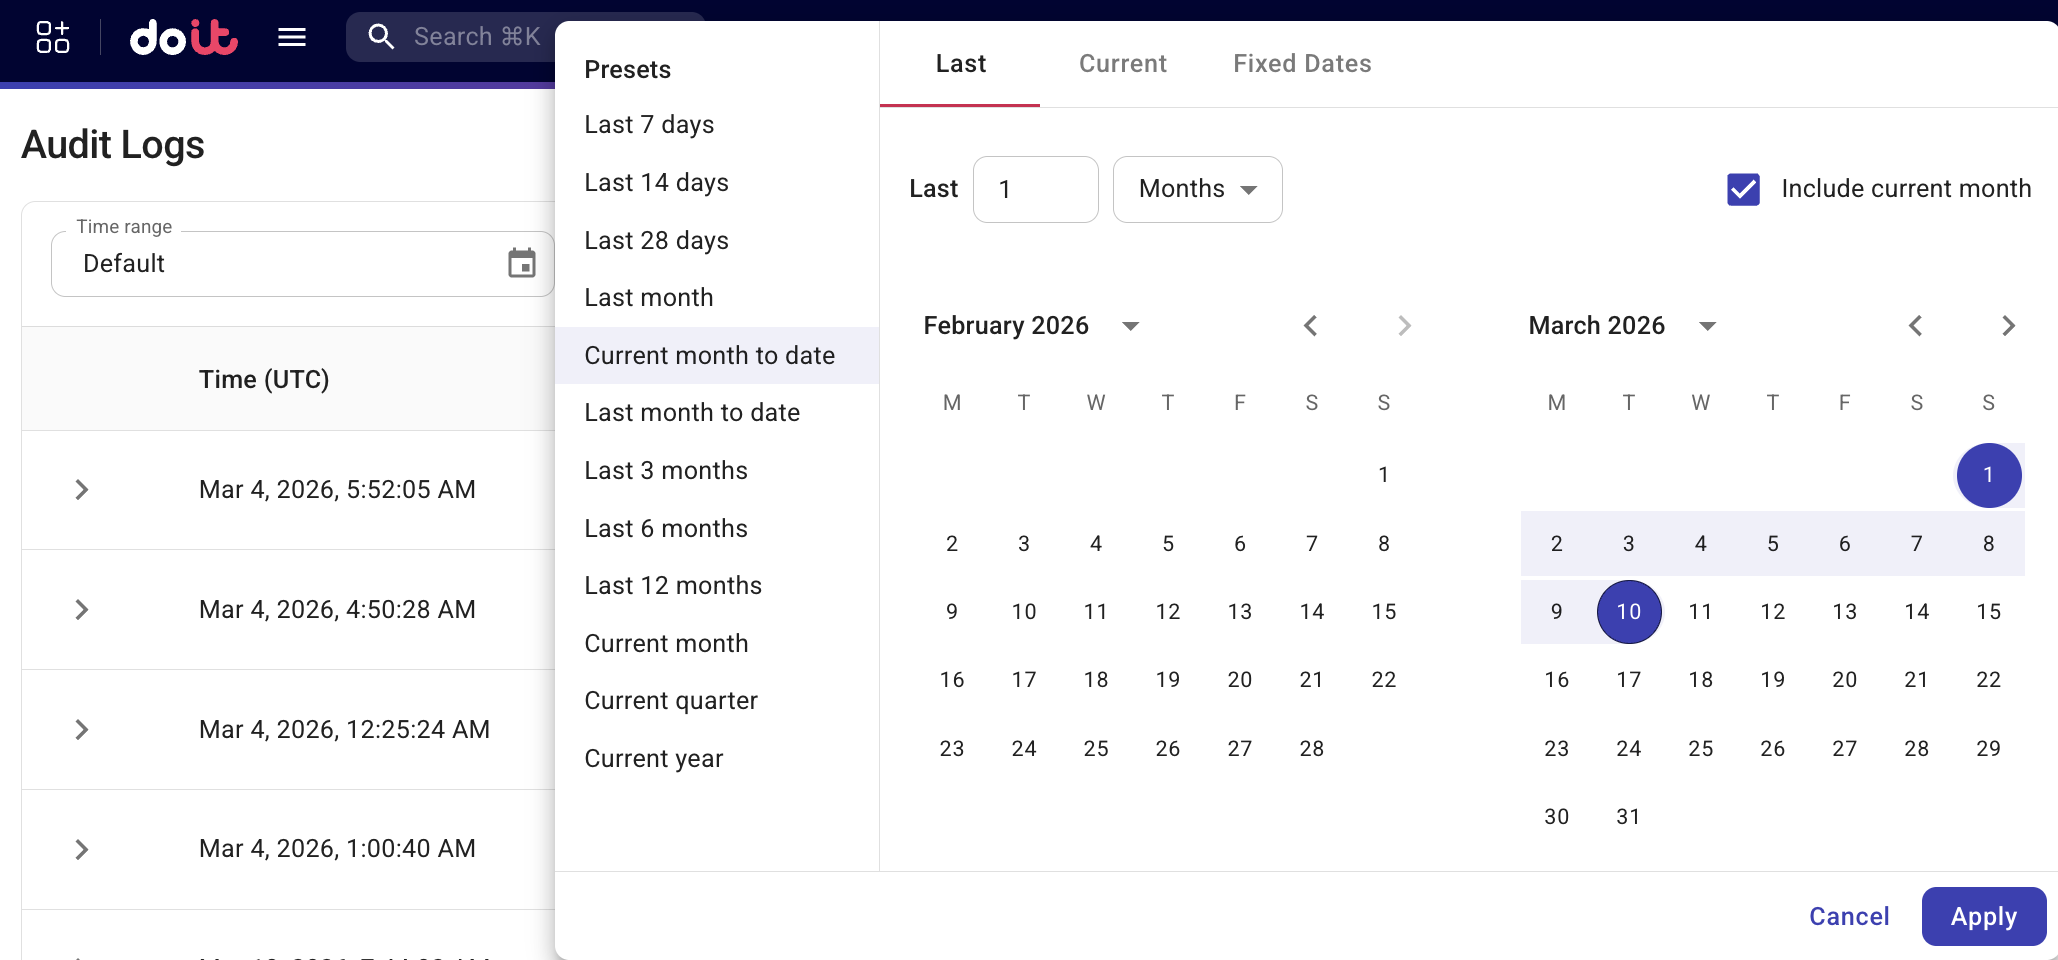The width and height of the screenshot is (2058, 960).
Task: Go to next month on March calendar
Action: click(x=2010, y=325)
